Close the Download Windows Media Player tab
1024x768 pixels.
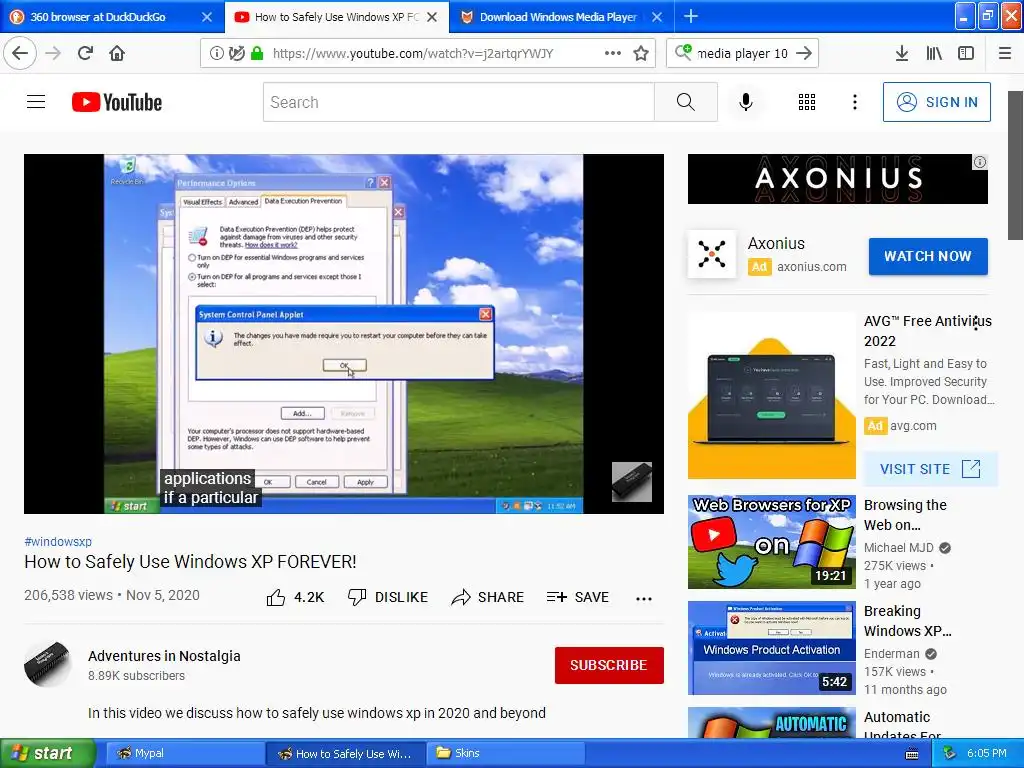tap(657, 17)
